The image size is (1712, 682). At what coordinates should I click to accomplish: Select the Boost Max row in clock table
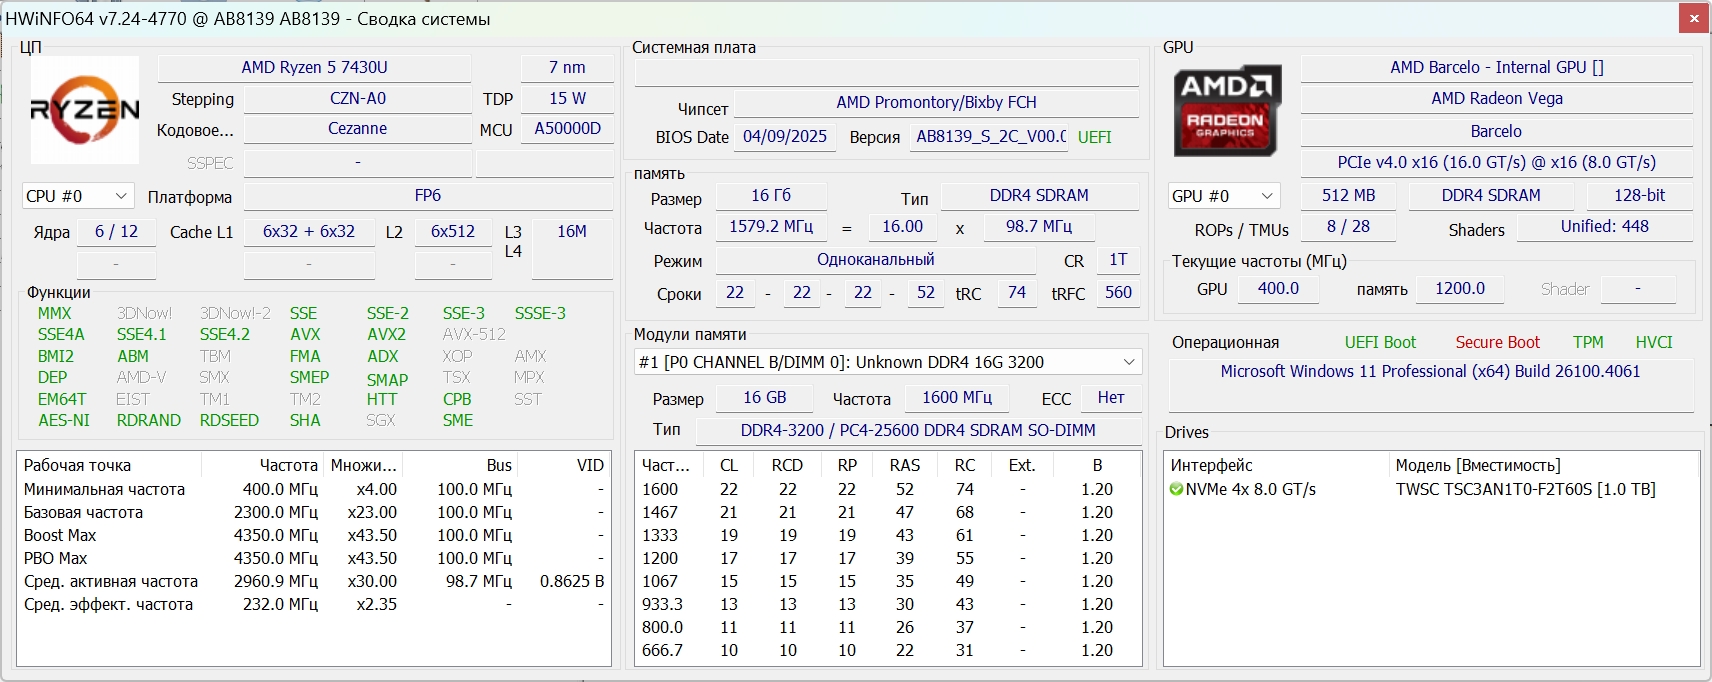pyautogui.click(x=60, y=535)
